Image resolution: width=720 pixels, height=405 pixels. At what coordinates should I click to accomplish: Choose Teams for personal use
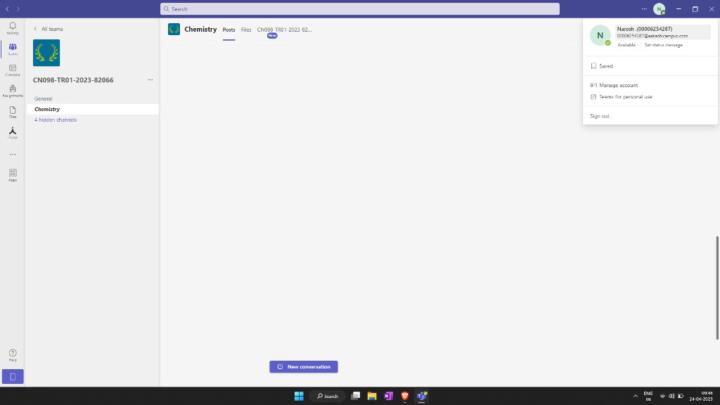pyautogui.click(x=621, y=97)
